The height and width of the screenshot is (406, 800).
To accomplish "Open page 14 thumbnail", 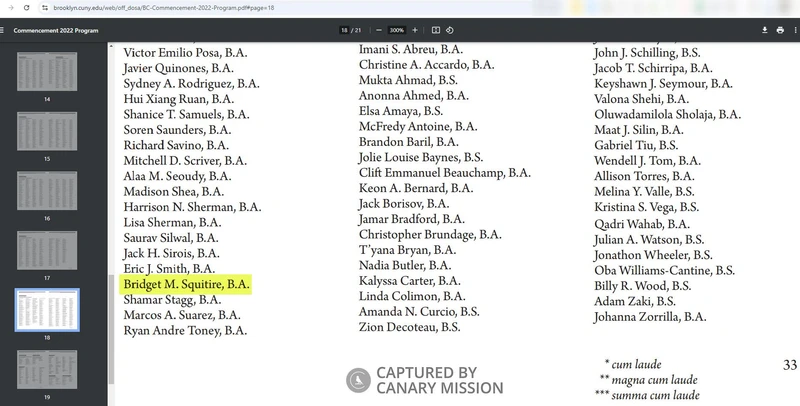I will 47,71.
